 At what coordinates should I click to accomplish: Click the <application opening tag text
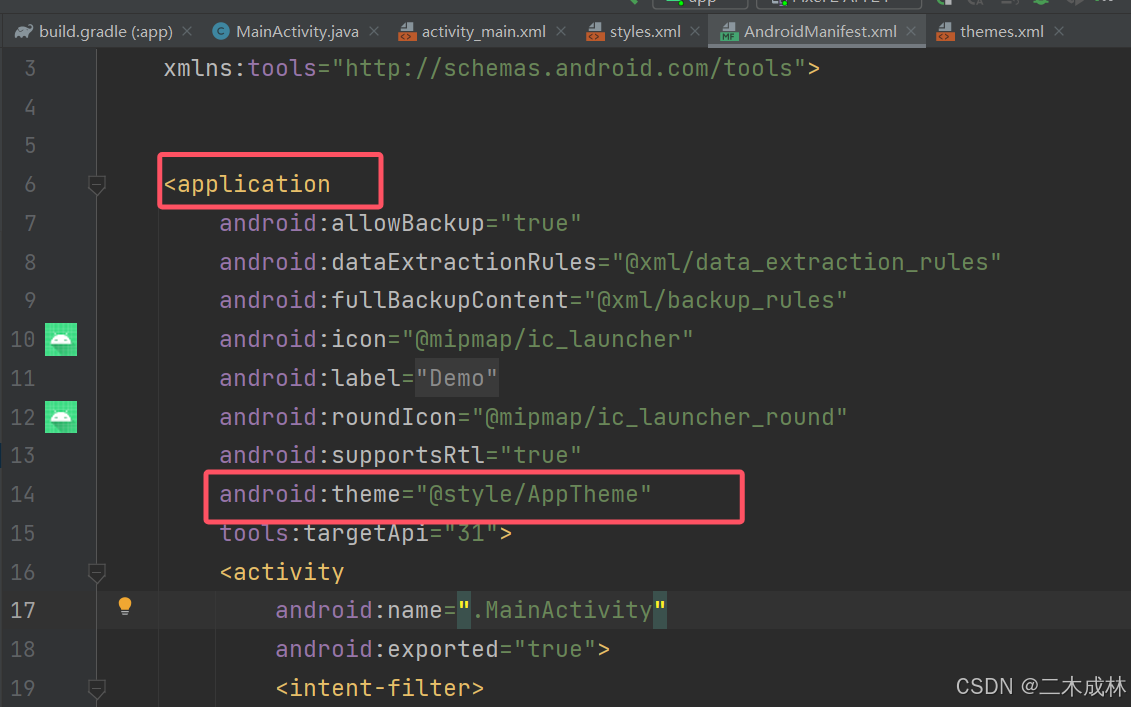pyautogui.click(x=247, y=185)
